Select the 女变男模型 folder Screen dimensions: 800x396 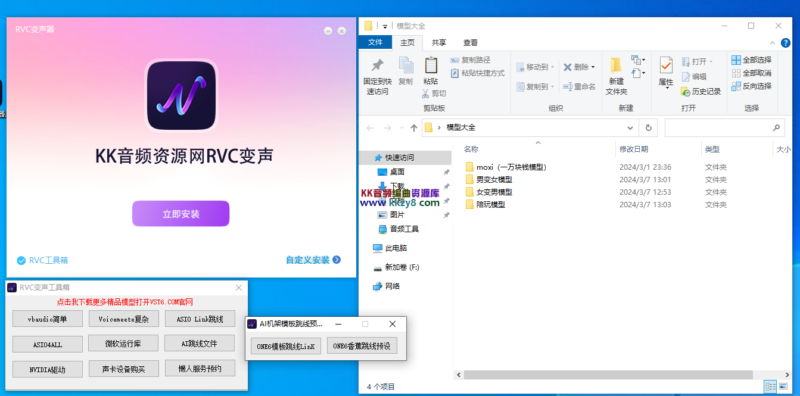(x=489, y=192)
